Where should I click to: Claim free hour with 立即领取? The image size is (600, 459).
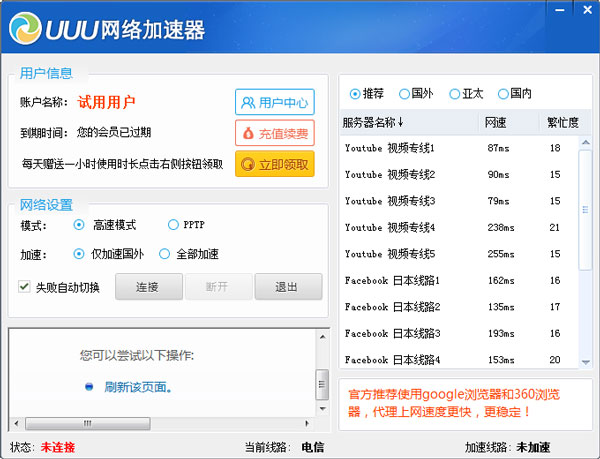[x=275, y=164]
